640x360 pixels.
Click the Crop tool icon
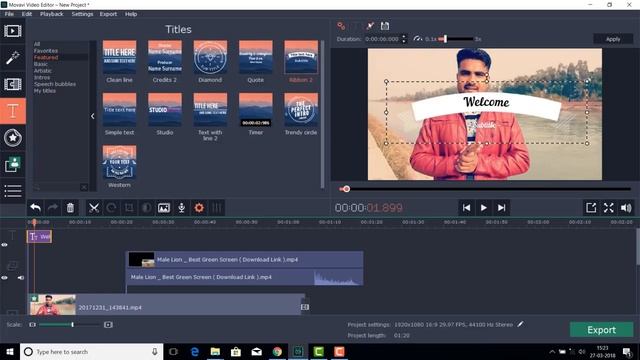tap(129, 208)
